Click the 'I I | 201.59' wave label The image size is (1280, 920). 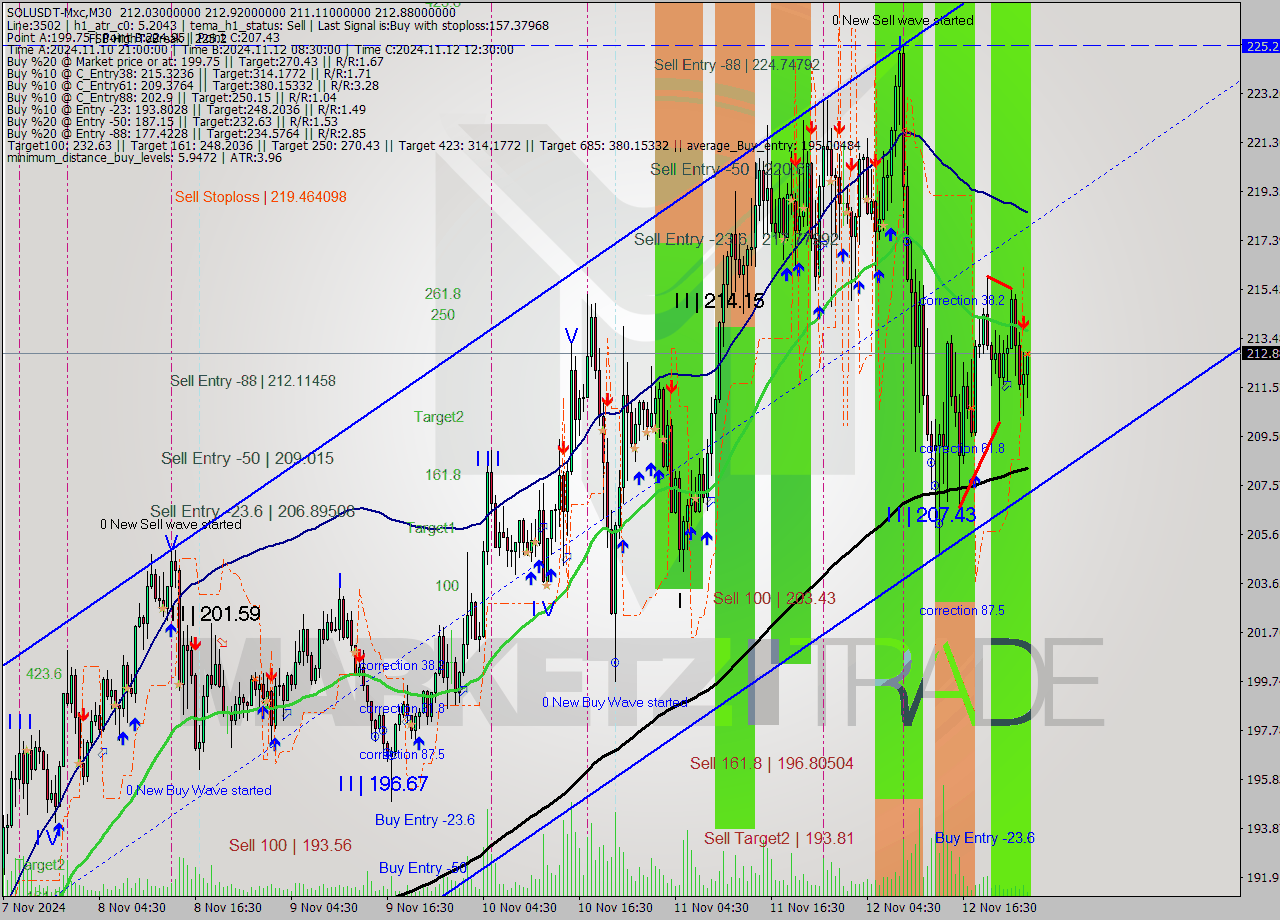click(216, 614)
